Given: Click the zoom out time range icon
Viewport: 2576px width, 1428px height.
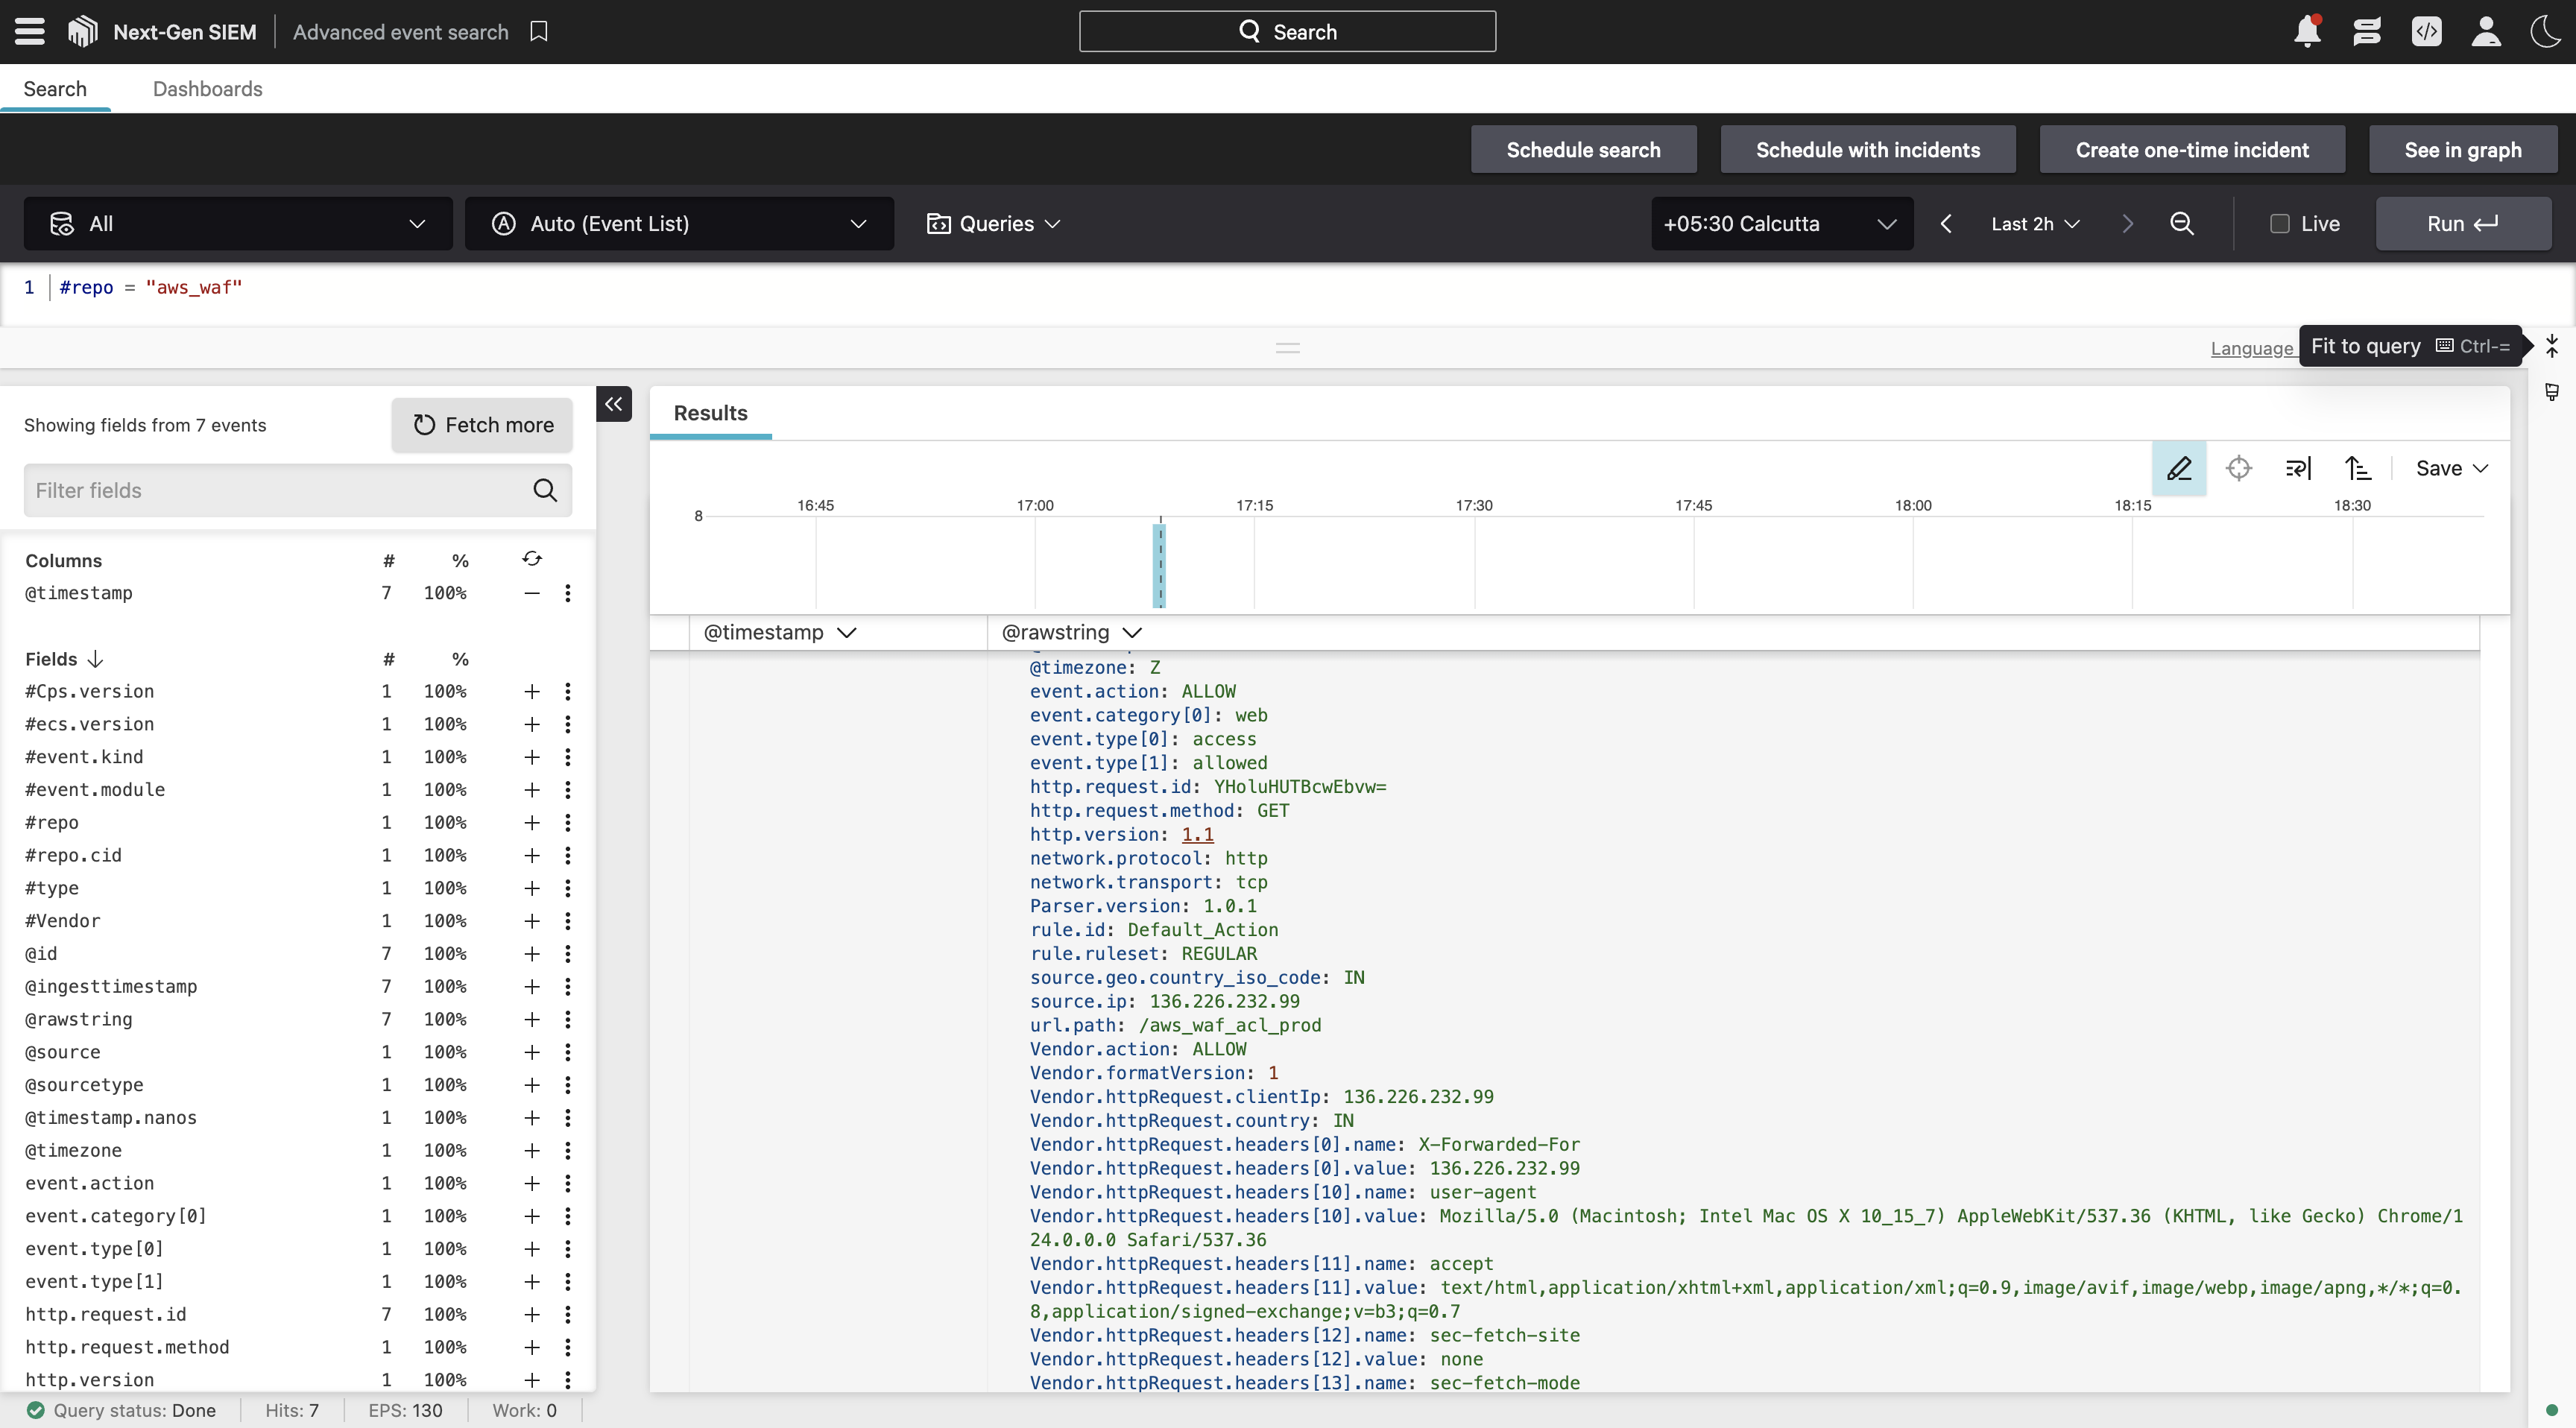Looking at the screenshot, I should click(2182, 224).
